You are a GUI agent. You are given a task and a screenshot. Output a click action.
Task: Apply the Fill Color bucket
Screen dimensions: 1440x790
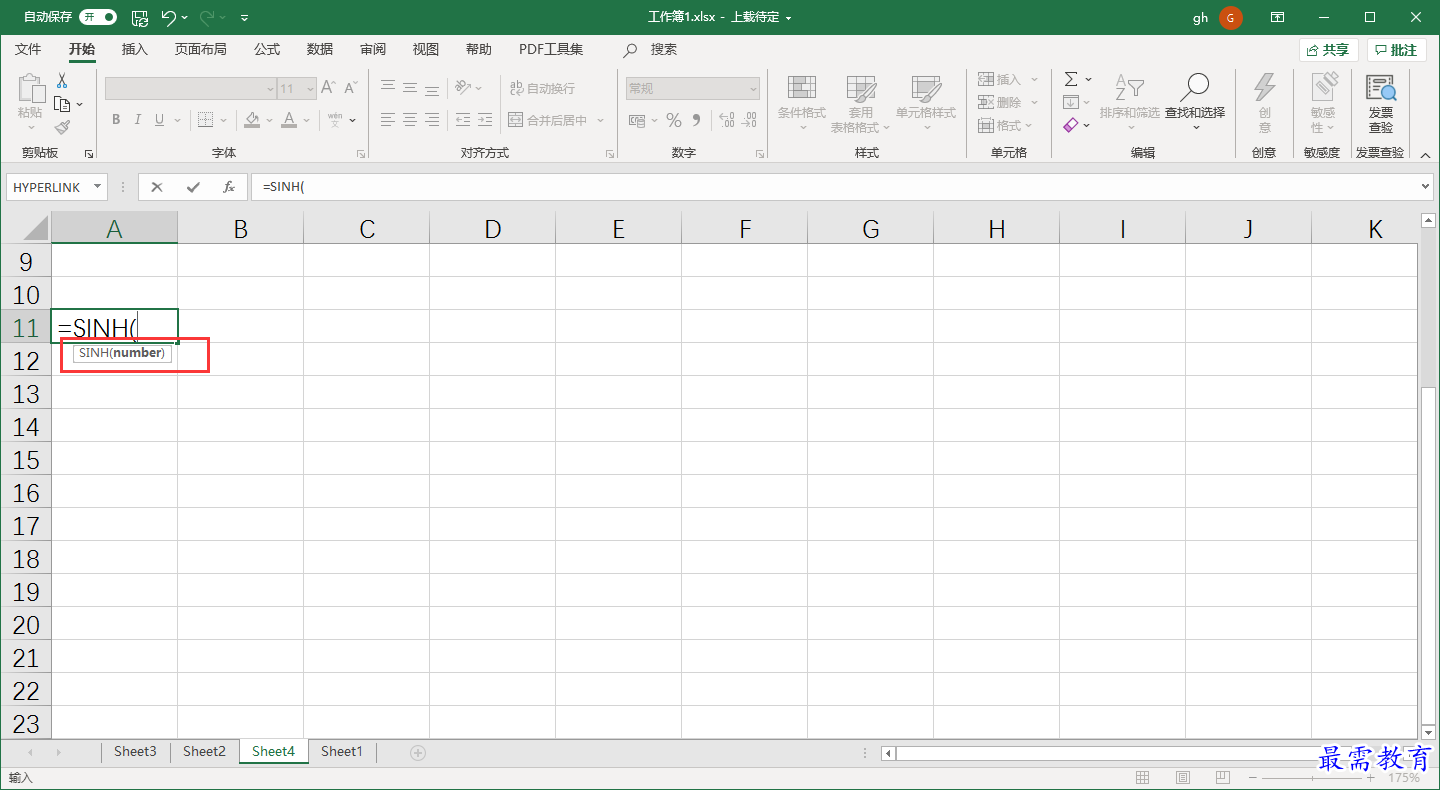pyautogui.click(x=252, y=120)
